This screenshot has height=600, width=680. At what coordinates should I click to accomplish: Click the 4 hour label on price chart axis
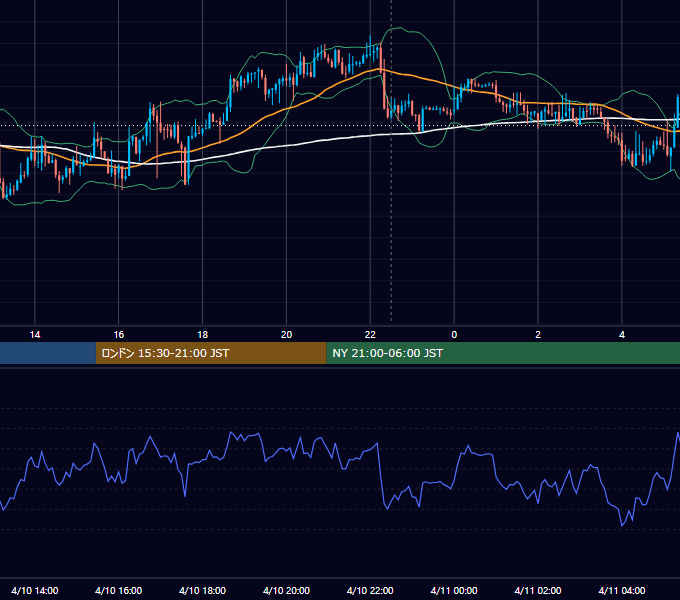(x=622, y=335)
